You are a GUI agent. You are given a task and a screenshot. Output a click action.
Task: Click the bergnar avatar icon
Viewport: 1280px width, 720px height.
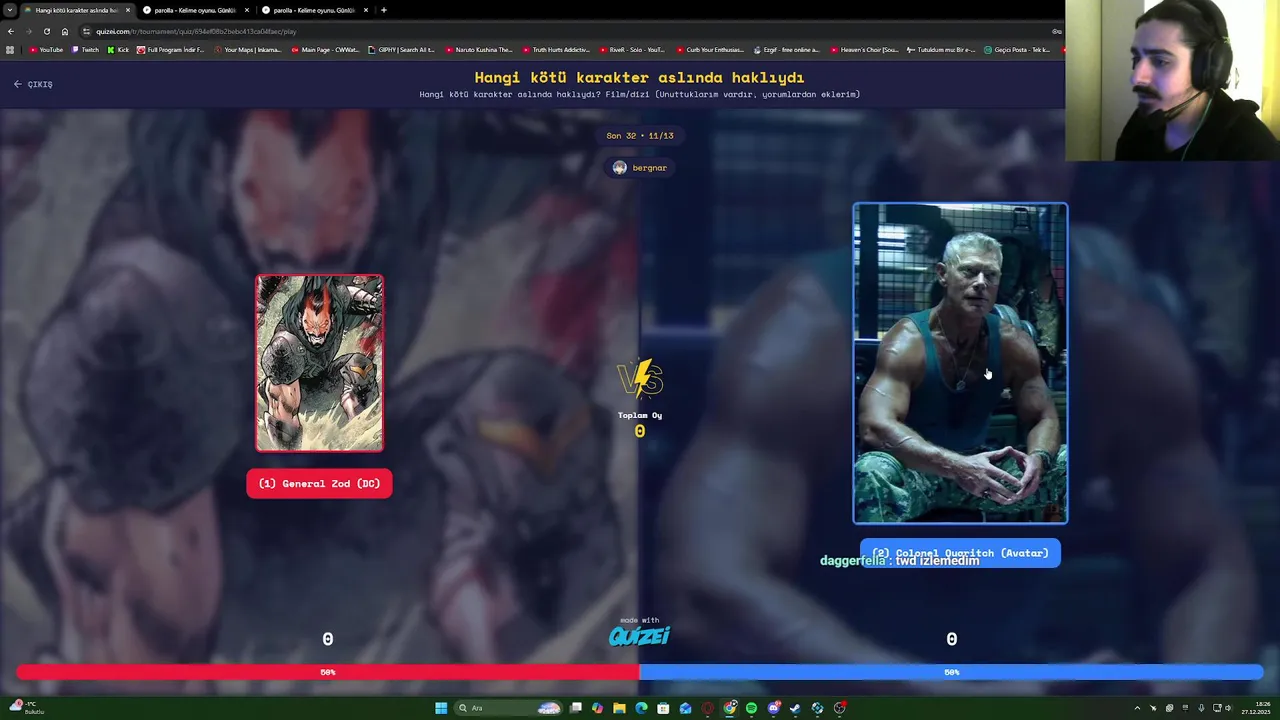[619, 168]
